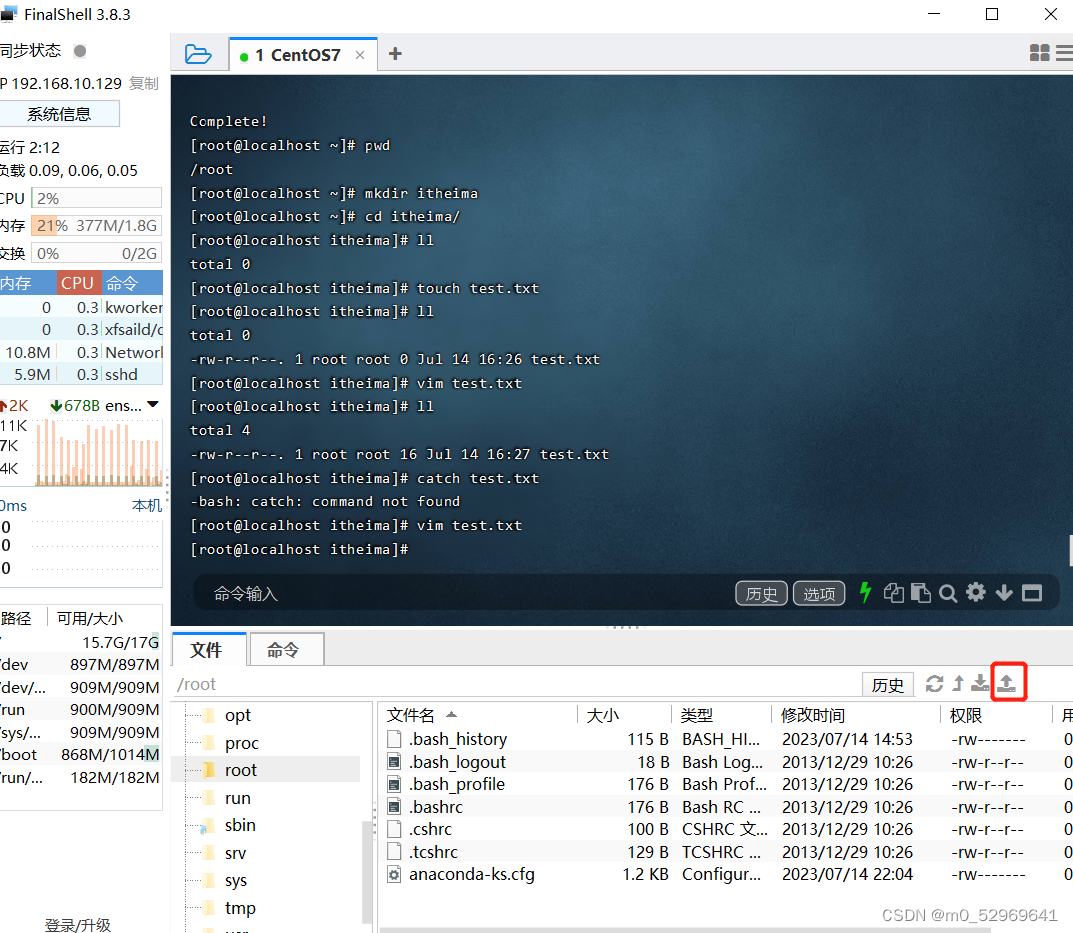Click the kworker process row
Image resolution: width=1073 pixels, height=933 pixels.
point(81,307)
